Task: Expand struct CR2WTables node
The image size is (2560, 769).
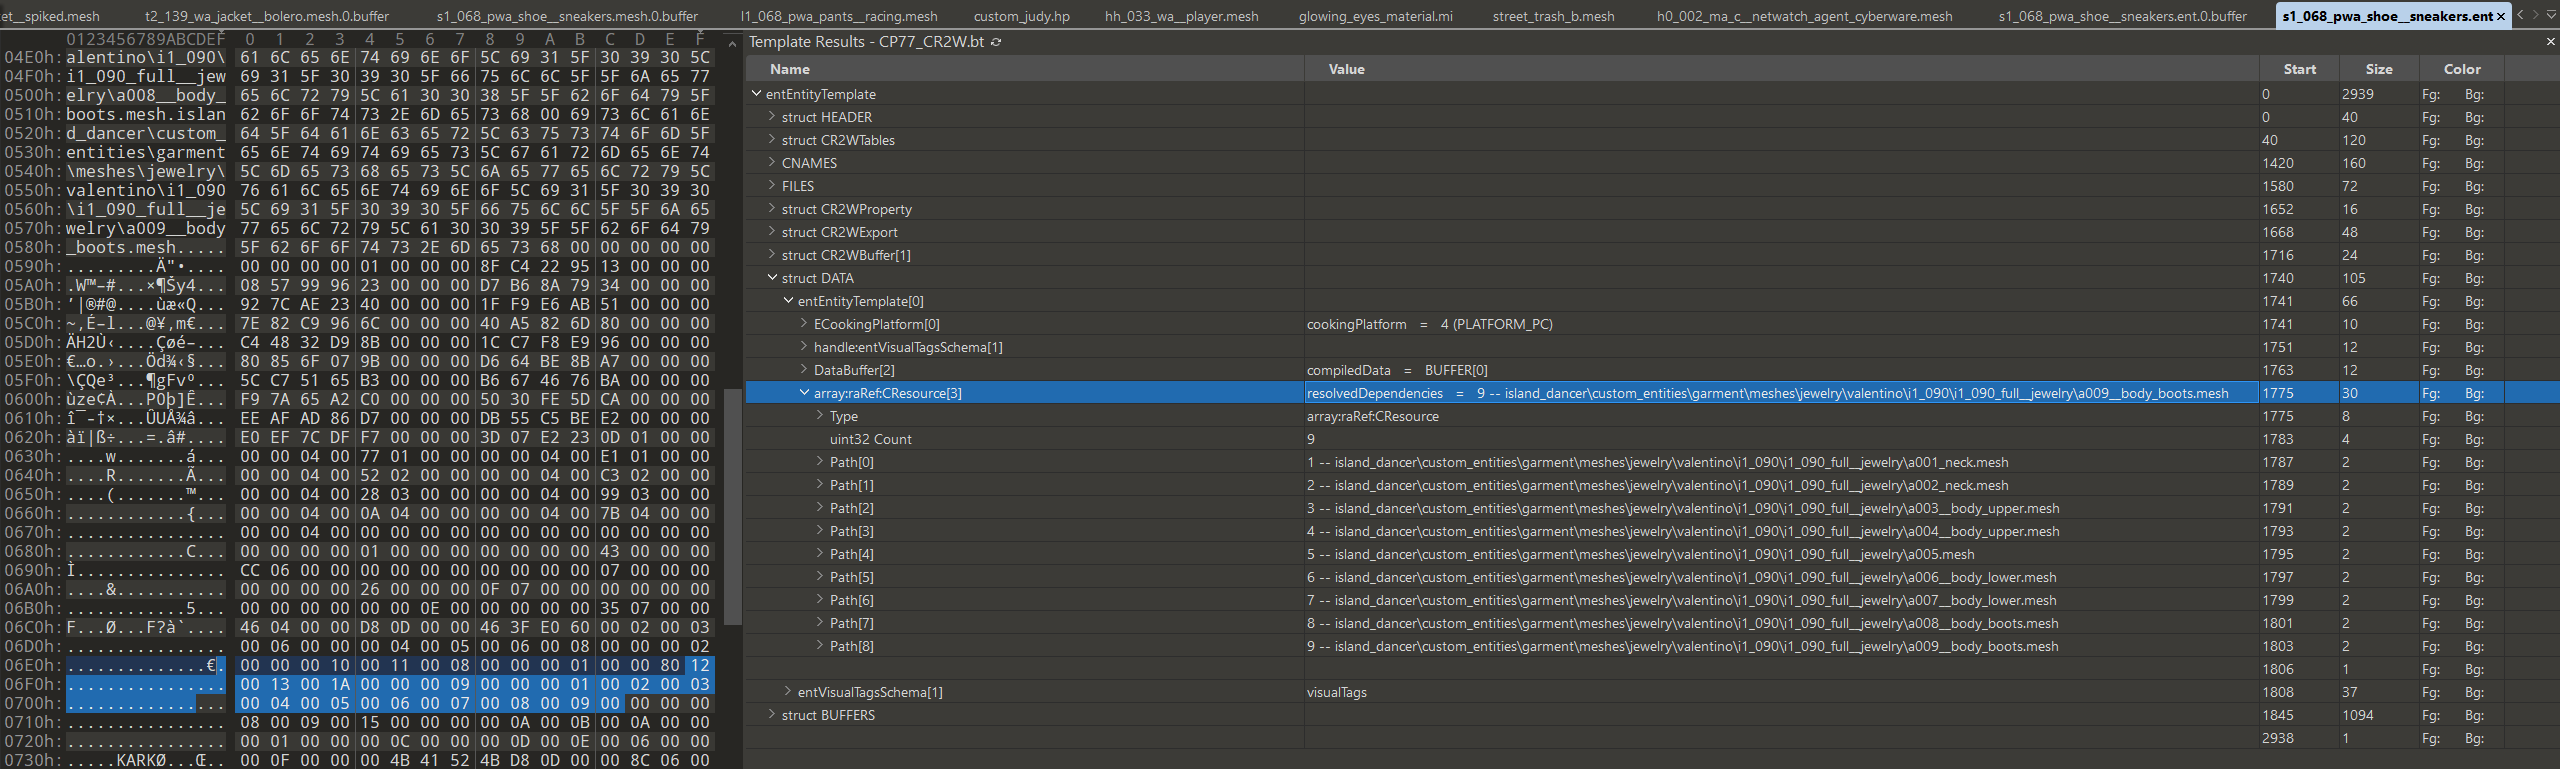Action: (x=772, y=139)
